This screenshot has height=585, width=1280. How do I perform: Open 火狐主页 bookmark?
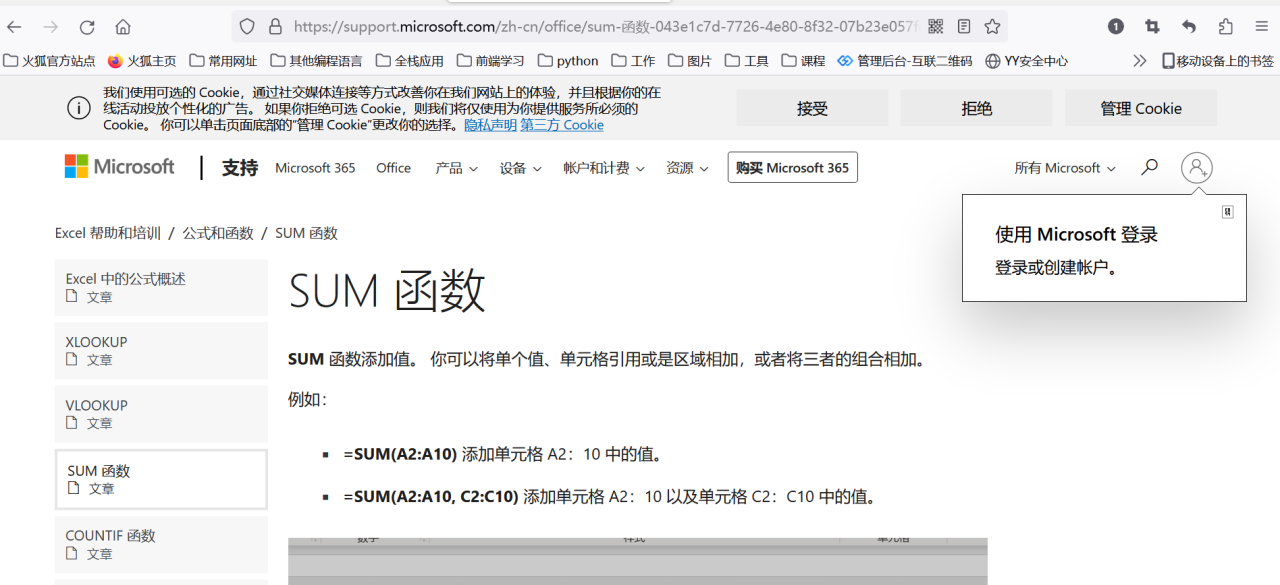pos(142,61)
